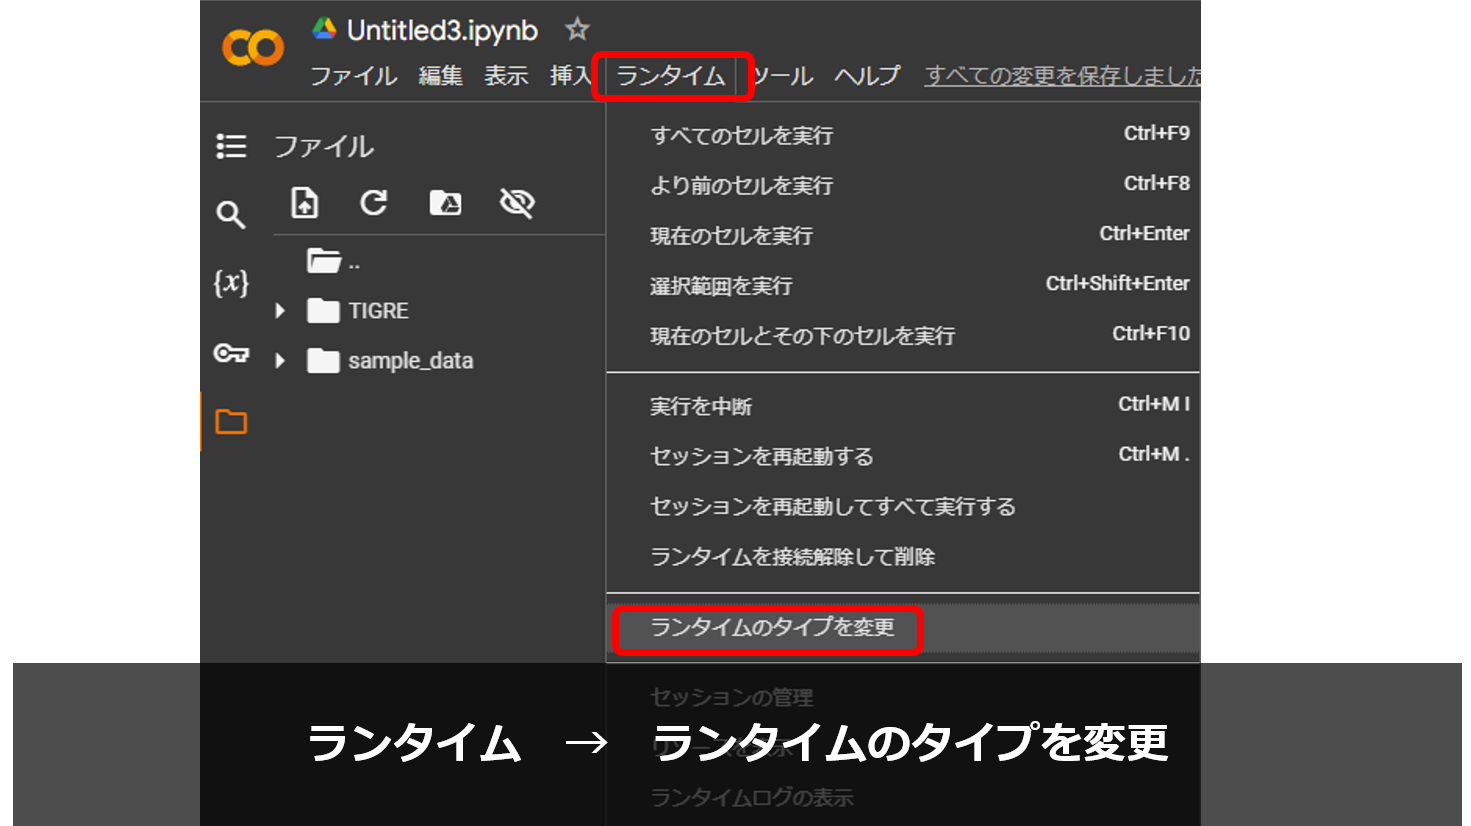Click the Google Colab logo

253,48
